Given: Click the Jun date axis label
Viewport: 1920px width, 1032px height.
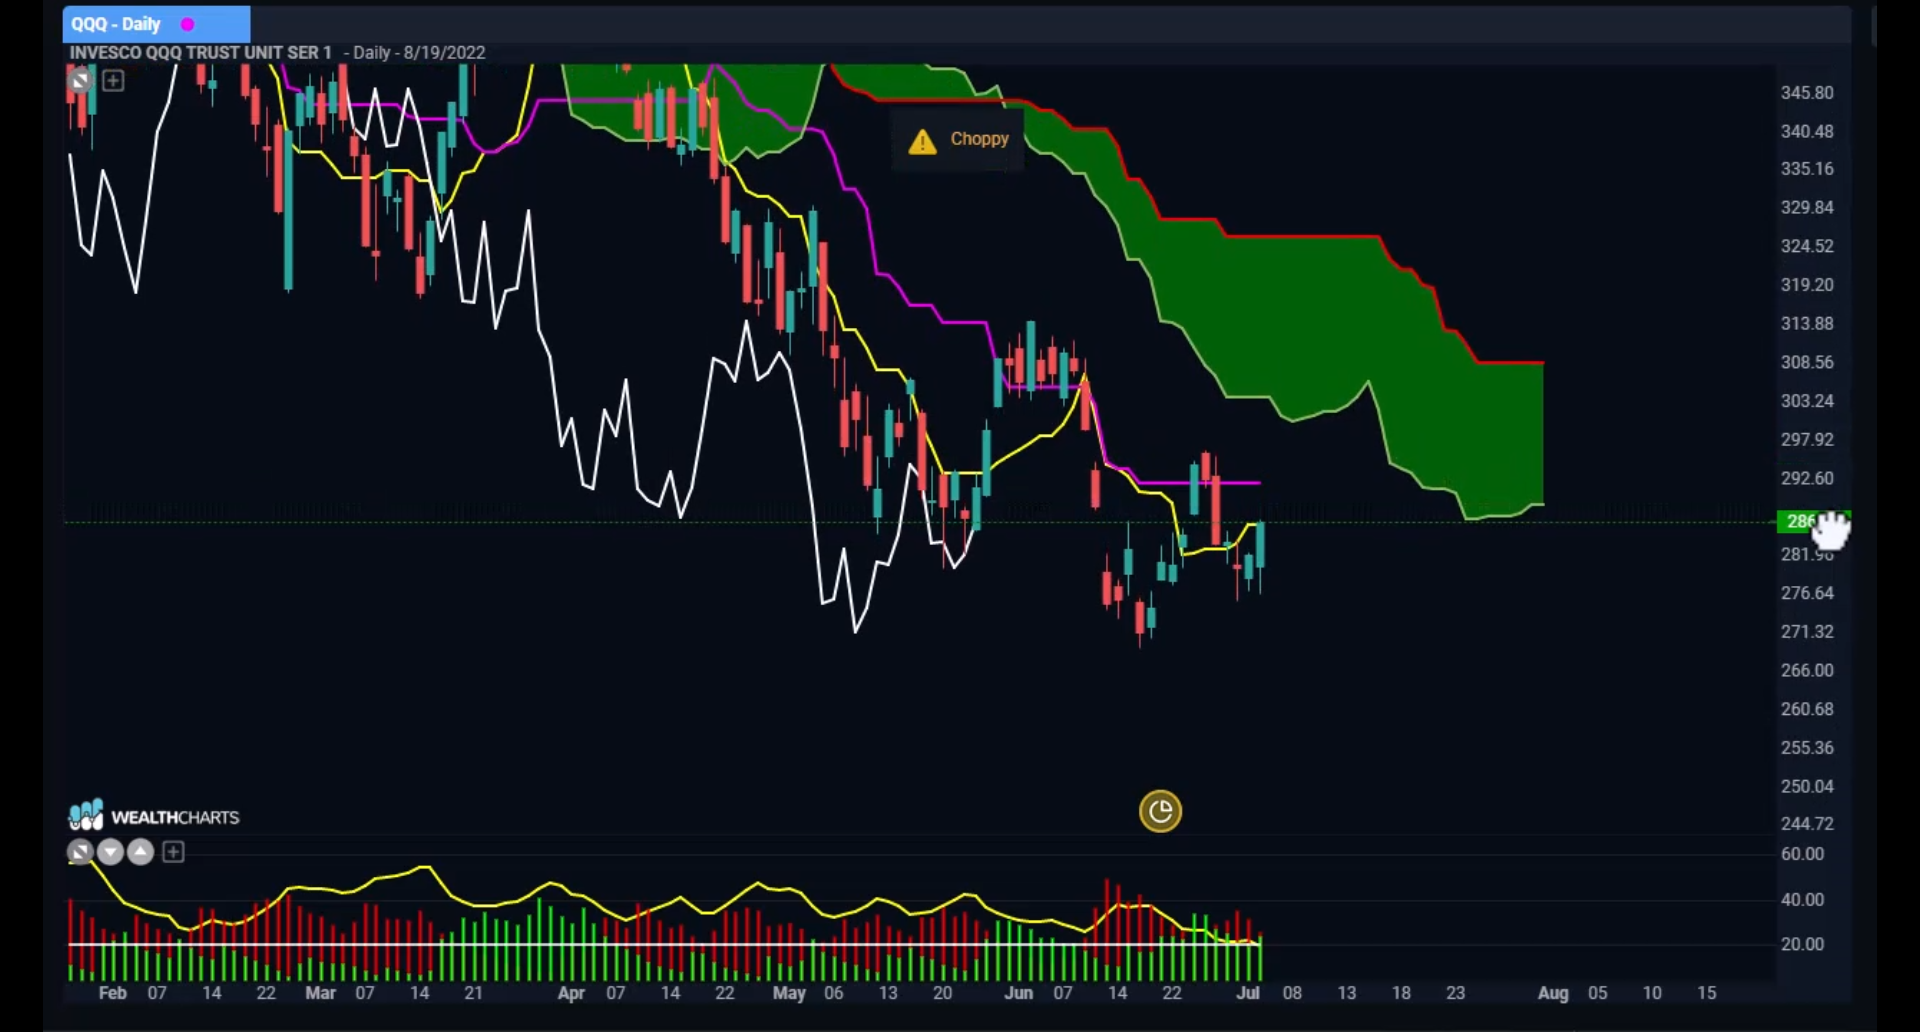Looking at the screenshot, I should tap(1018, 993).
